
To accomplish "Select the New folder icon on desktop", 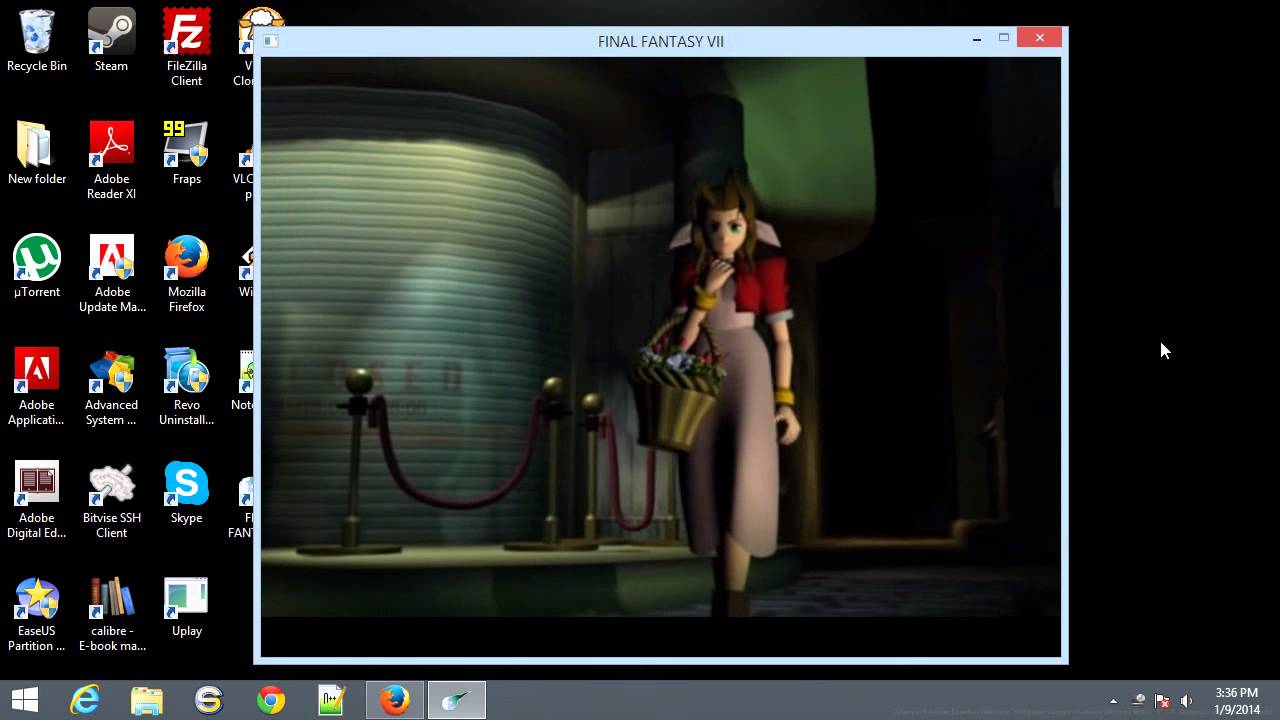I will tap(37, 154).
